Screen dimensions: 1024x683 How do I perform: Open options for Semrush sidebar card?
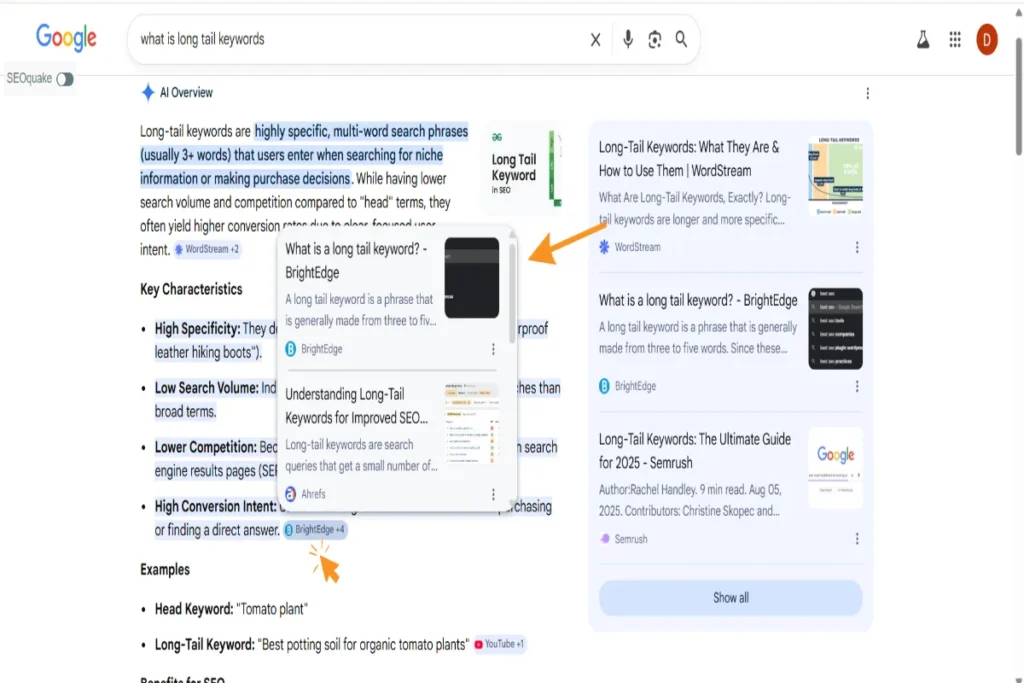click(x=857, y=539)
